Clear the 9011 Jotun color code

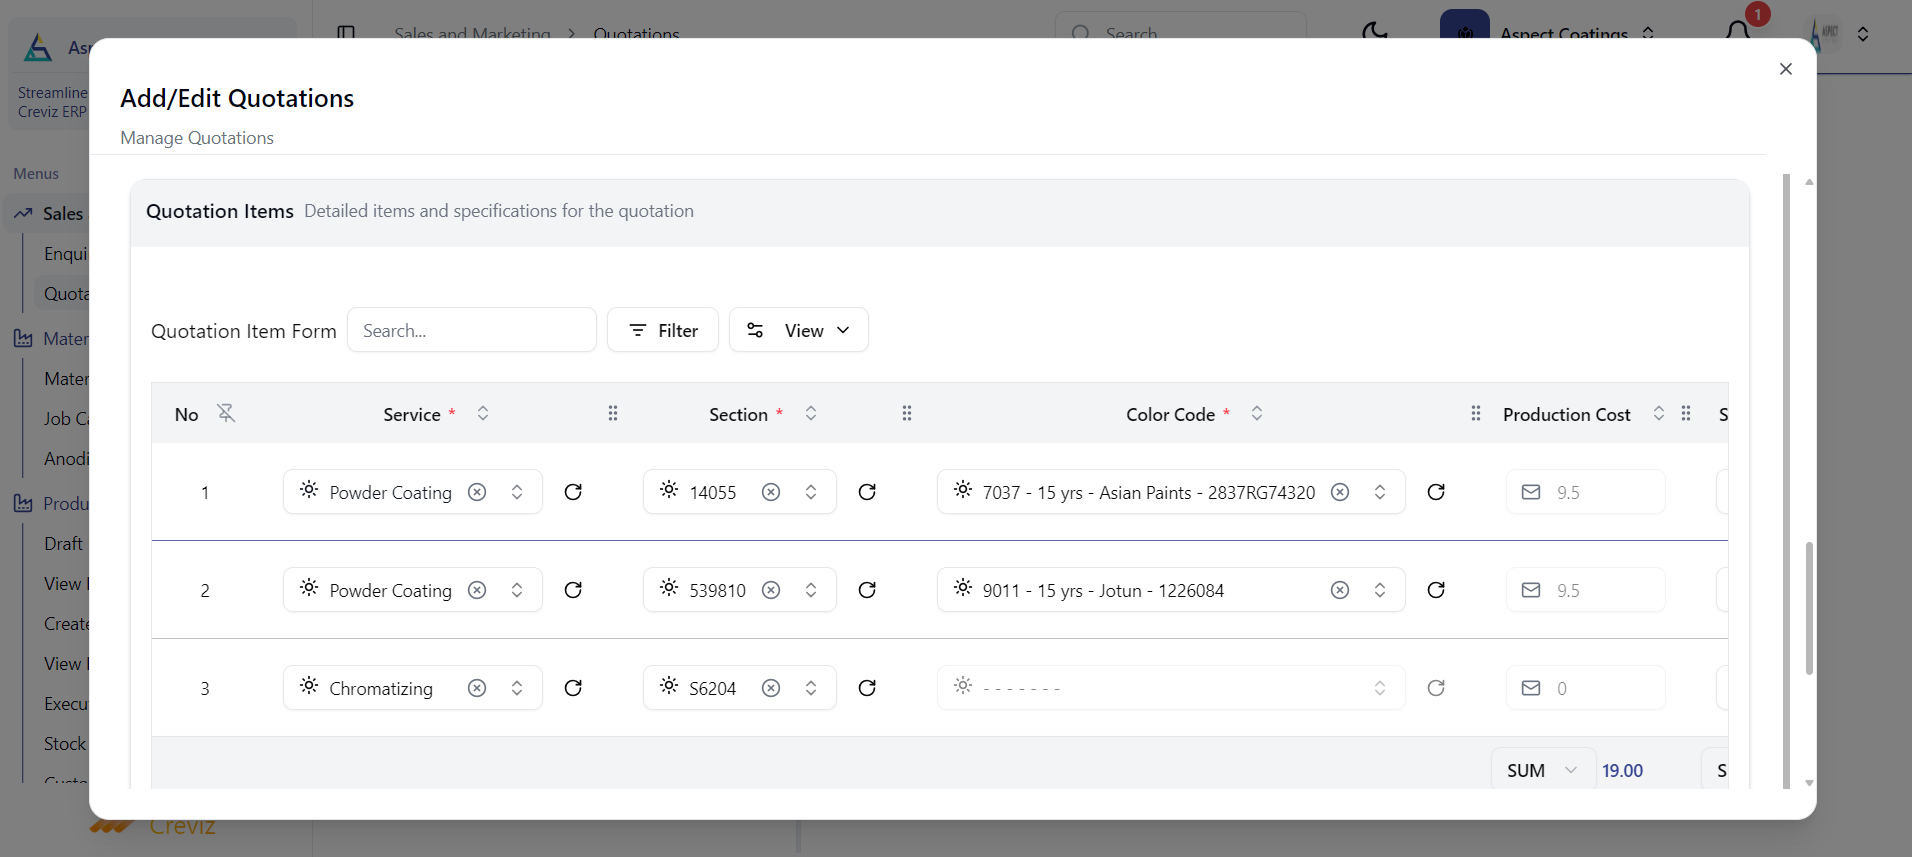click(1340, 590)
